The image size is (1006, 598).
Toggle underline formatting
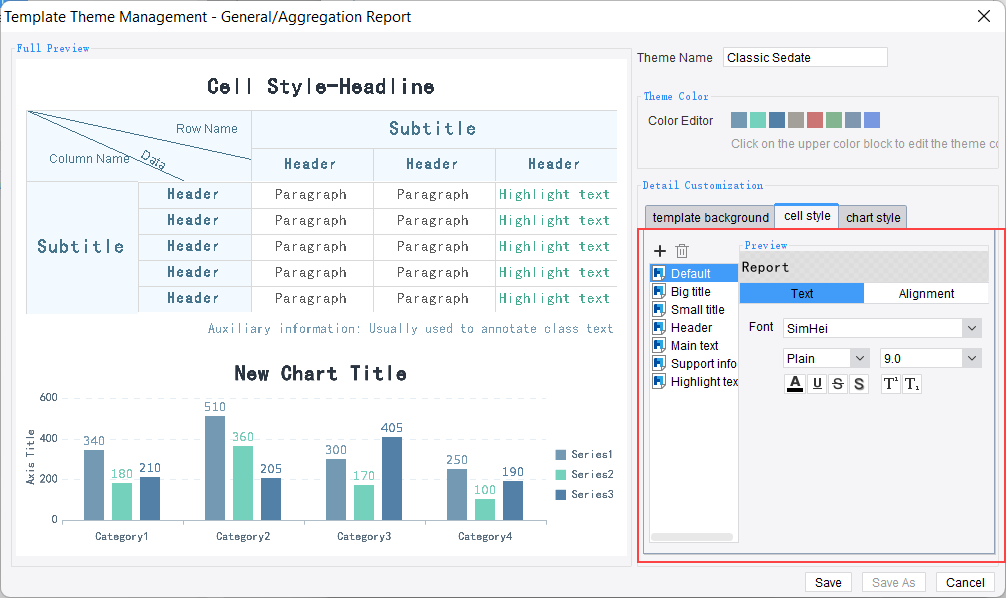tap(817, 384)
